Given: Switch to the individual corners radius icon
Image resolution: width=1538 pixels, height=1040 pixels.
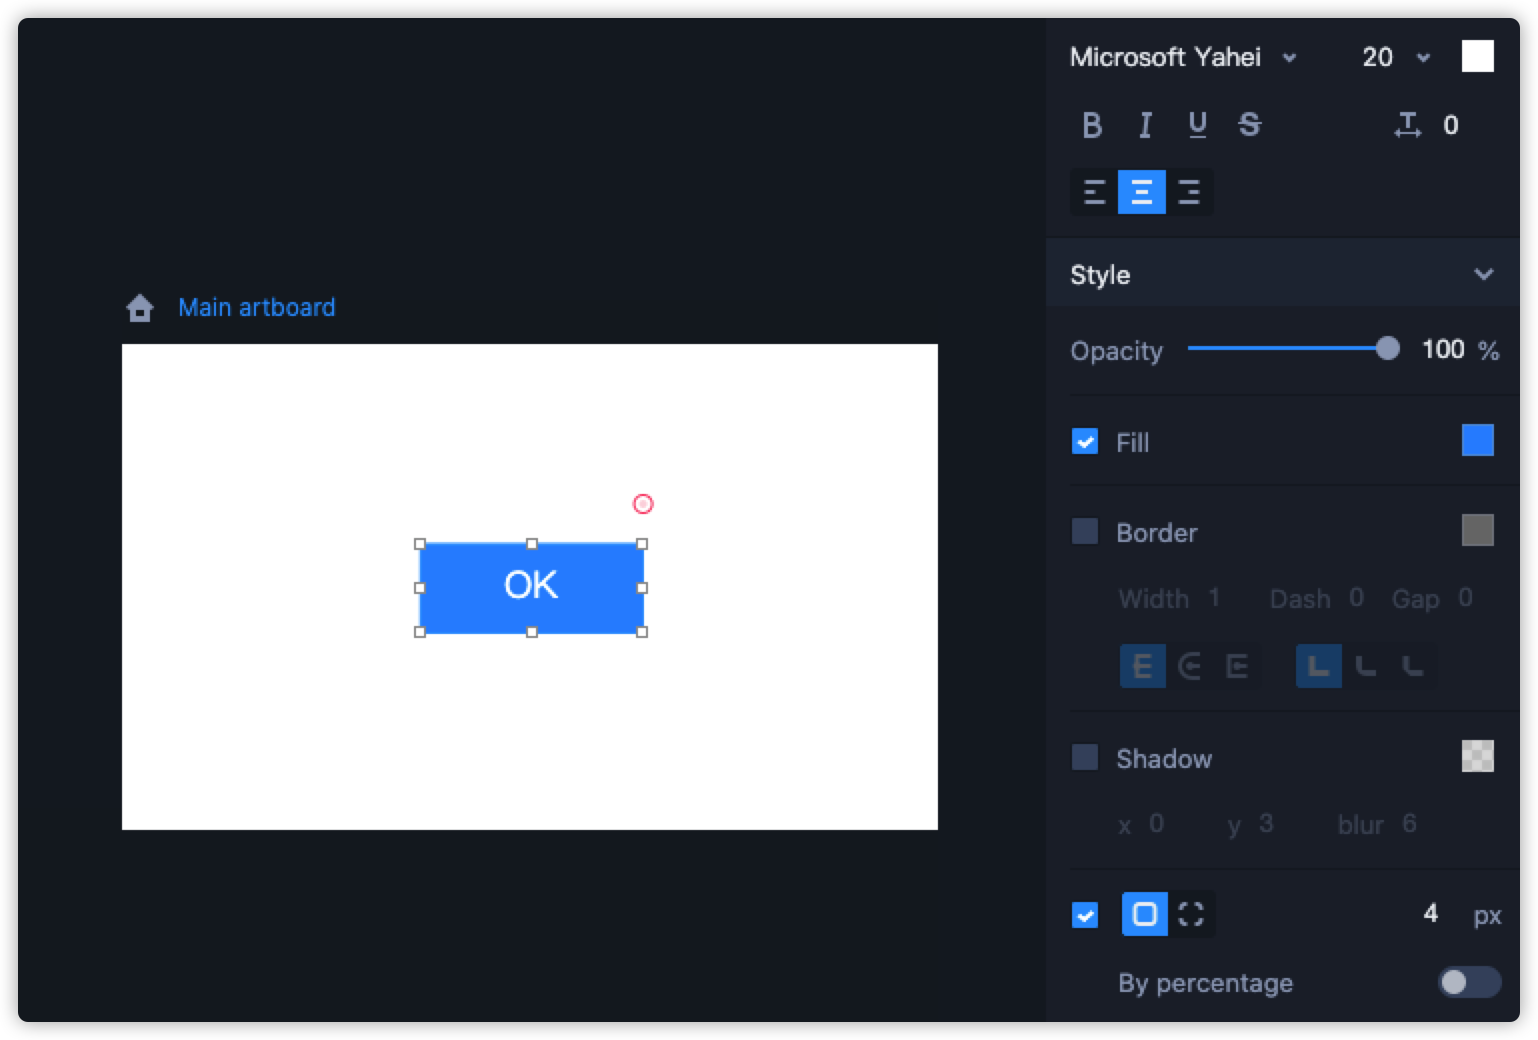Looking at the screenshot, I should [1191, 914].
